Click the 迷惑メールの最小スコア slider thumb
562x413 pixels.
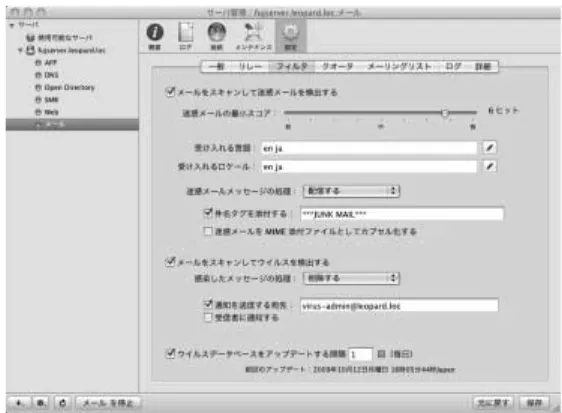445,113
